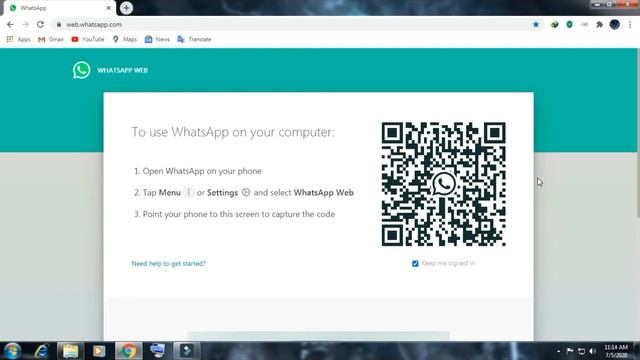Image resolution: width=640 pixels, height=360 pixels.
Task: Open the Need help to get started link
Action: pos(169,264)
